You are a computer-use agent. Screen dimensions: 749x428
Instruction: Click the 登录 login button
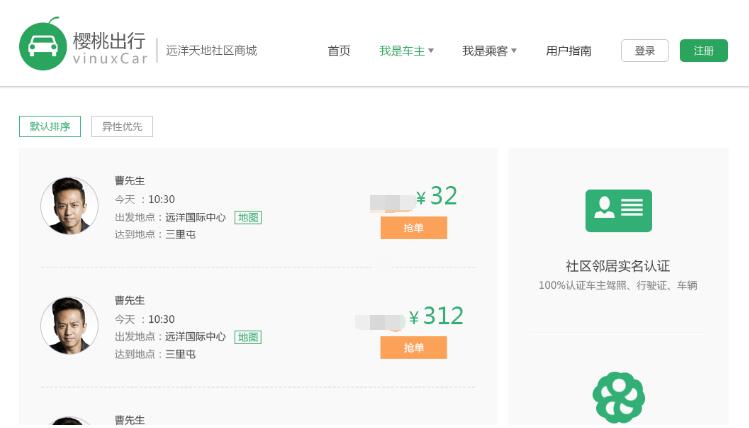[644, 51]
